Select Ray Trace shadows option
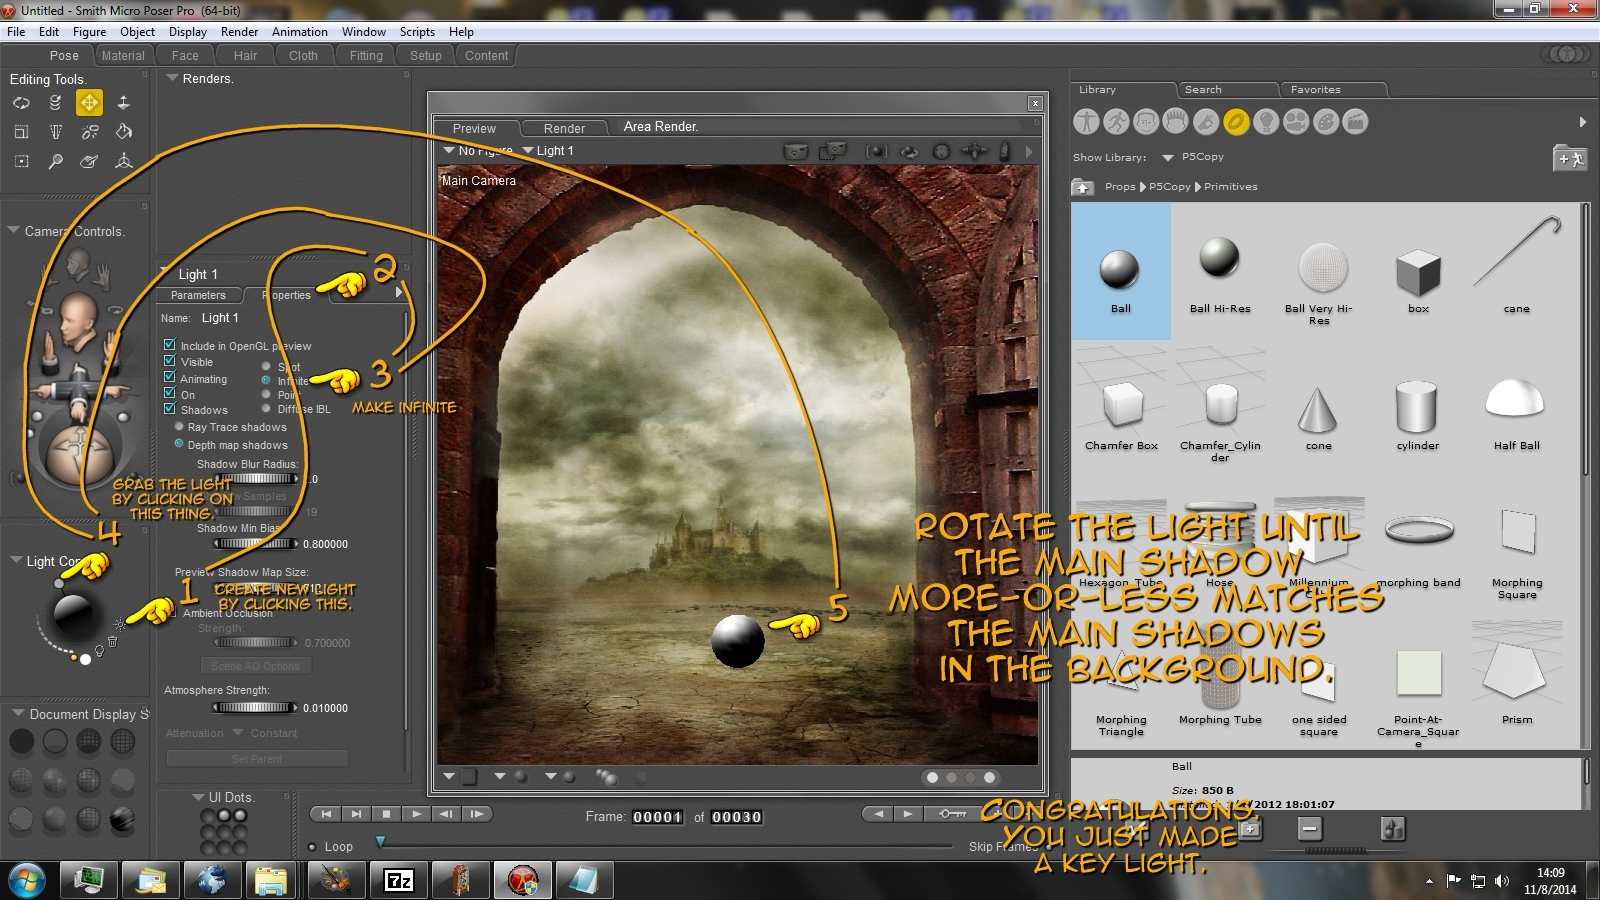This screenshot has width=1600, height=900. point(179,427)
